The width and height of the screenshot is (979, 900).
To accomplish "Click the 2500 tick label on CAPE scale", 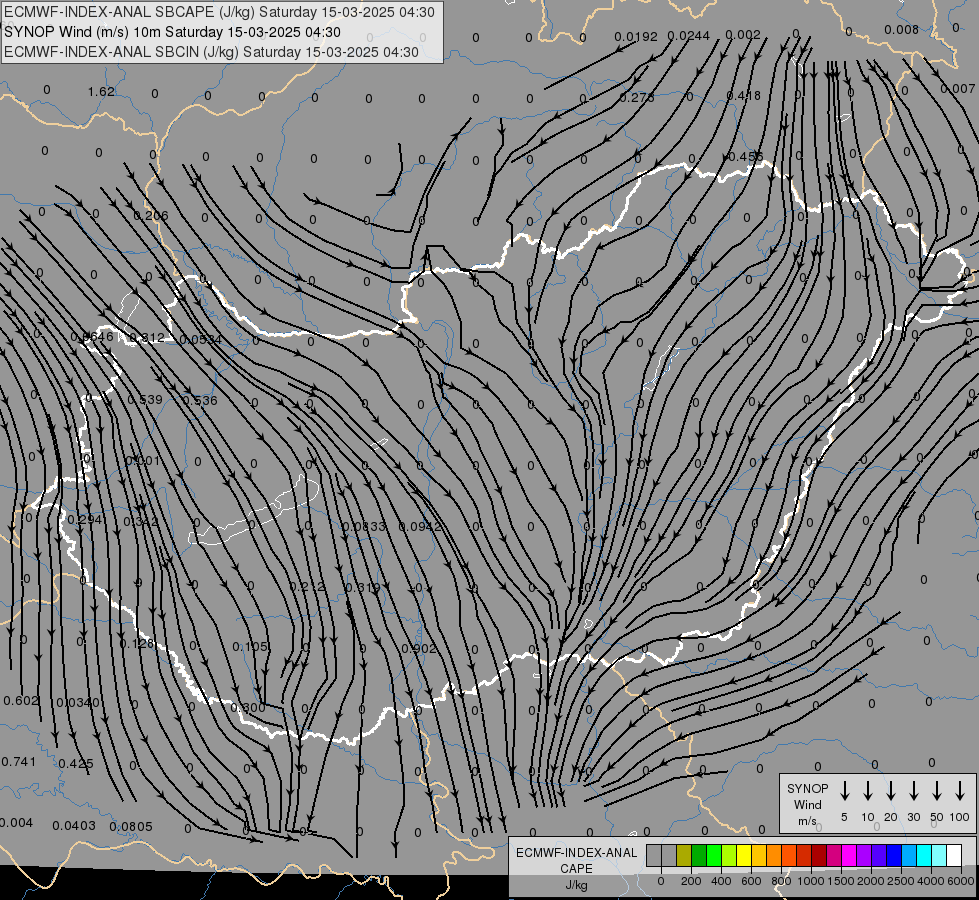I will tap(900, 881).
